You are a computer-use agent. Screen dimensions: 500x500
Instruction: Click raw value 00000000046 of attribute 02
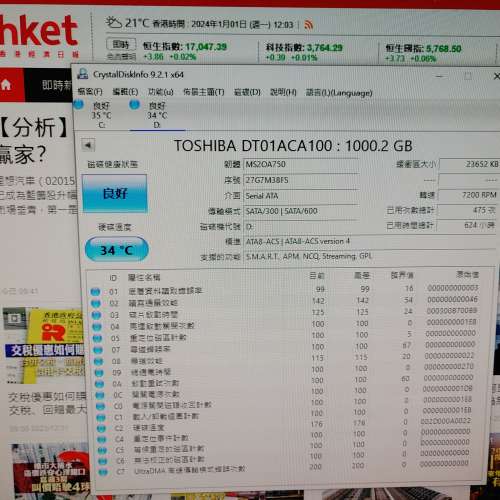pyautogui.click(x=452, y=299)
